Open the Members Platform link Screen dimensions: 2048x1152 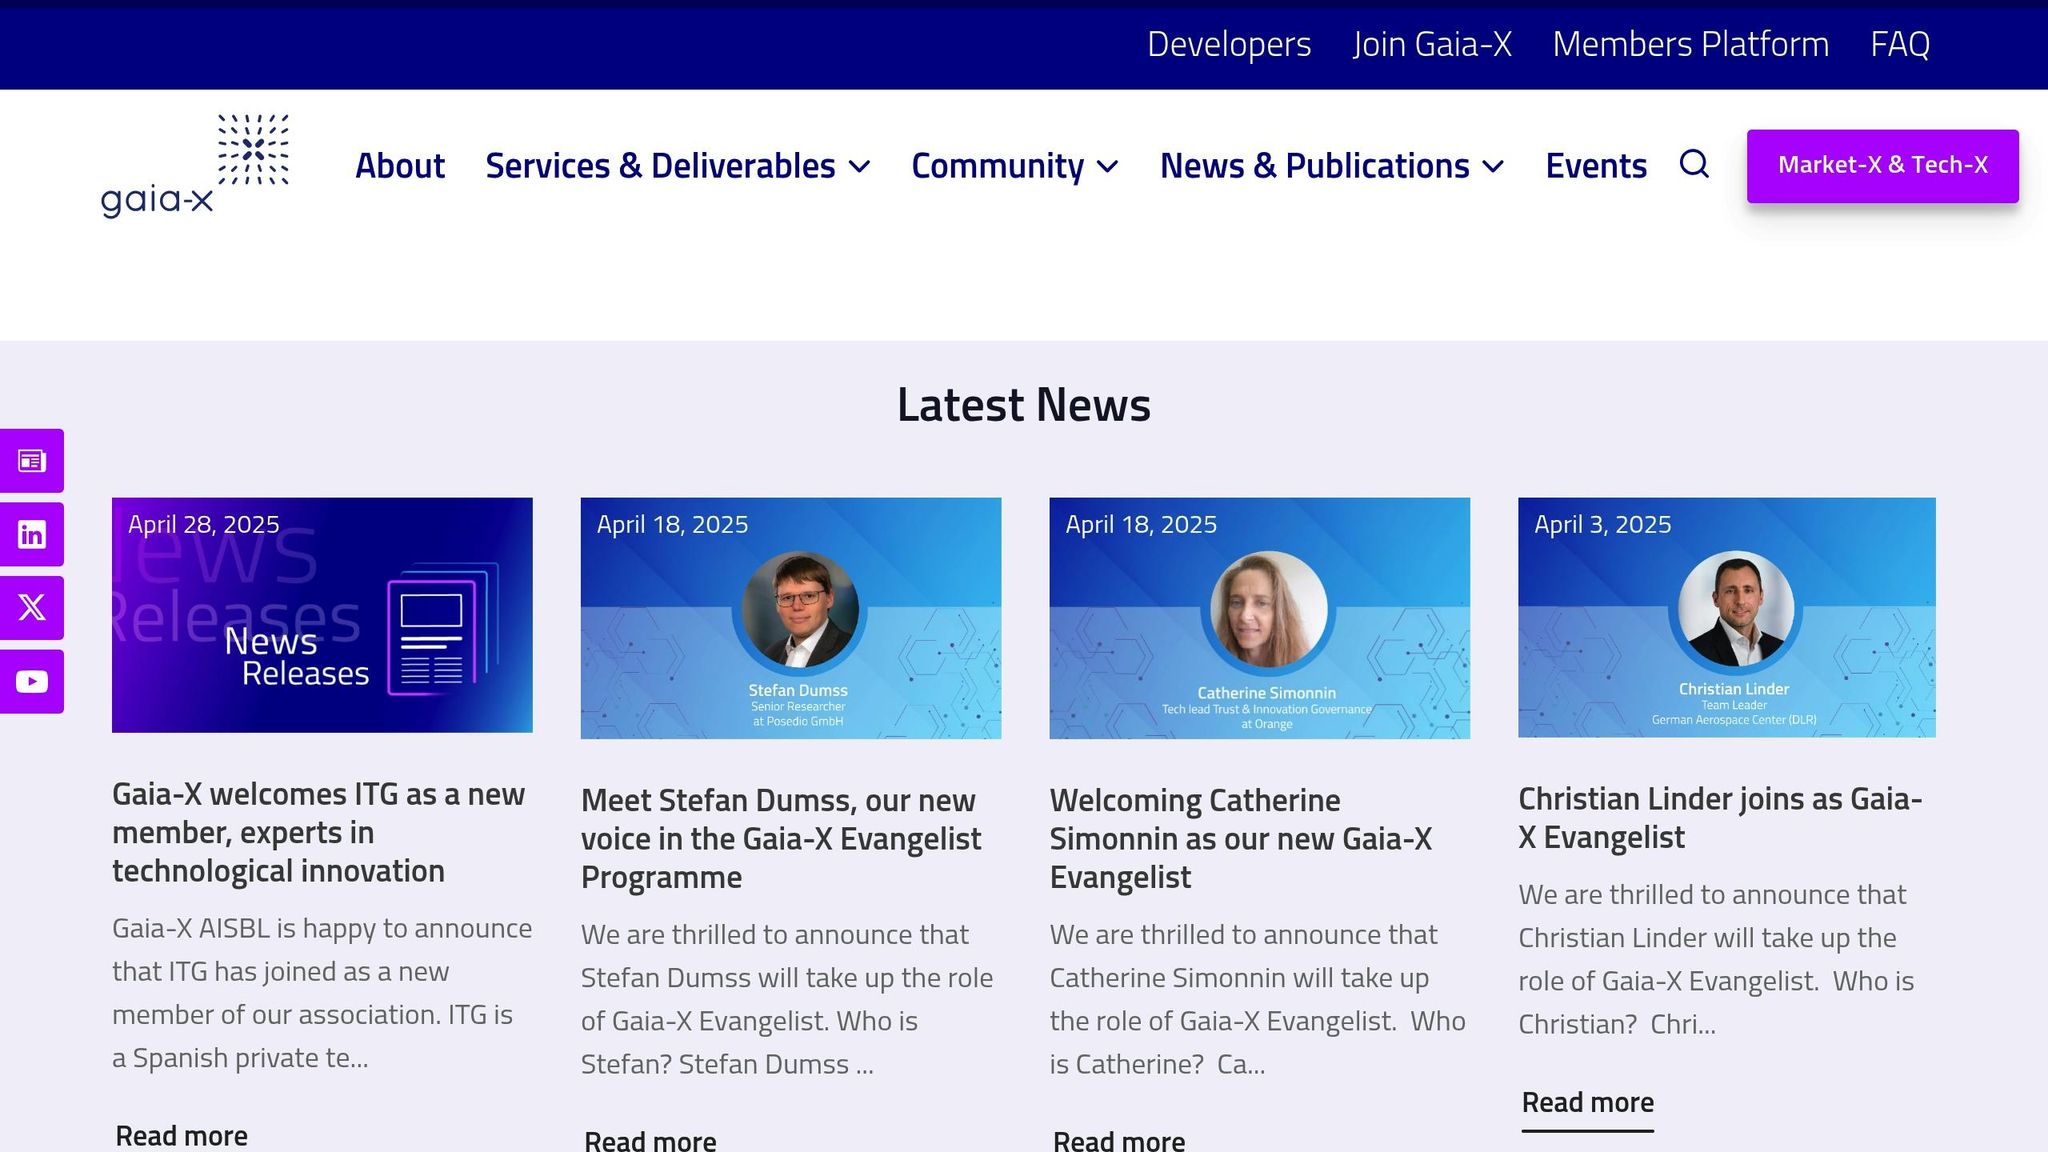point(1690,44)
